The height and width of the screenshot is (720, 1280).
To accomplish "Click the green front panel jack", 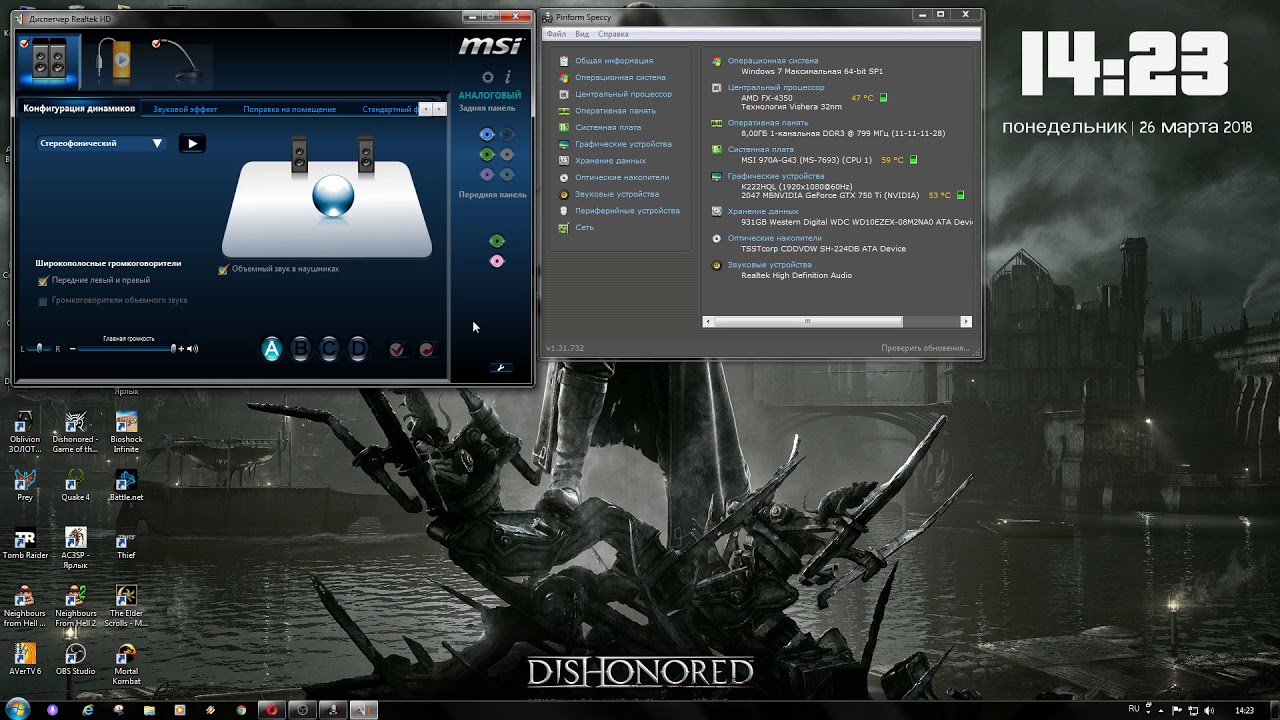I will click(x=497, y=241).
